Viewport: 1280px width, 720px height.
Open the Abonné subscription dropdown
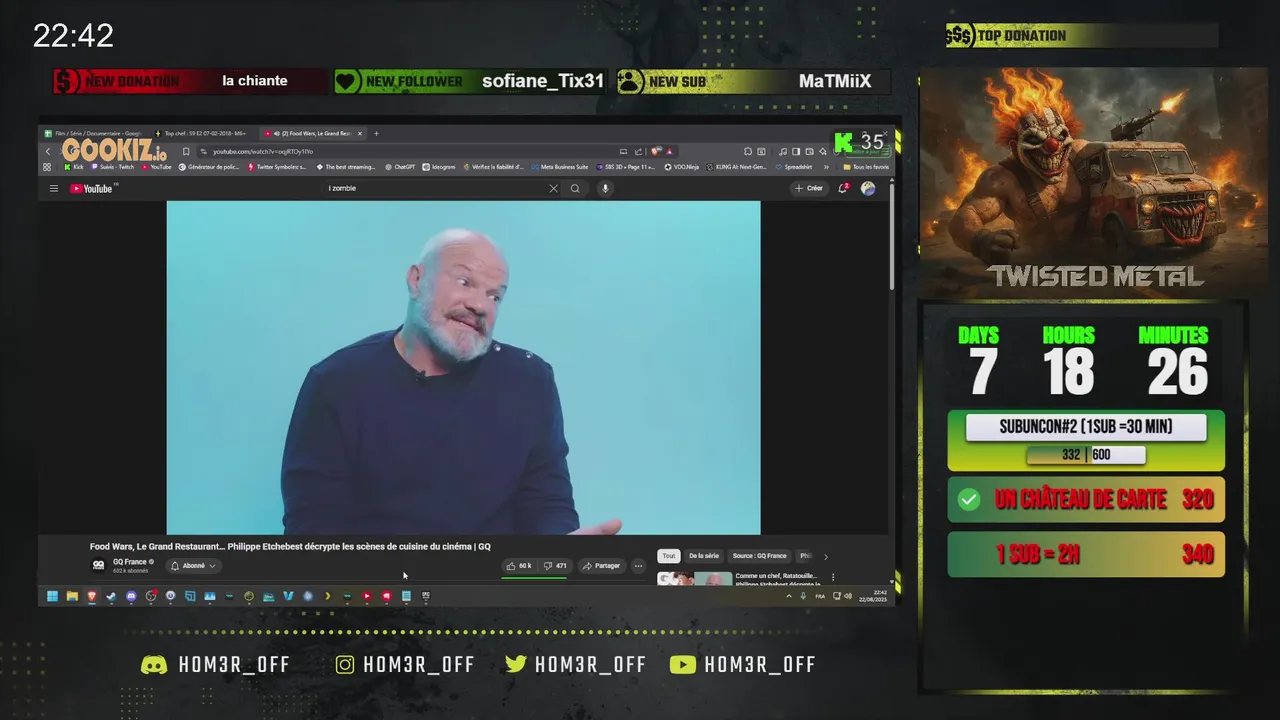(x=193, y=566)
